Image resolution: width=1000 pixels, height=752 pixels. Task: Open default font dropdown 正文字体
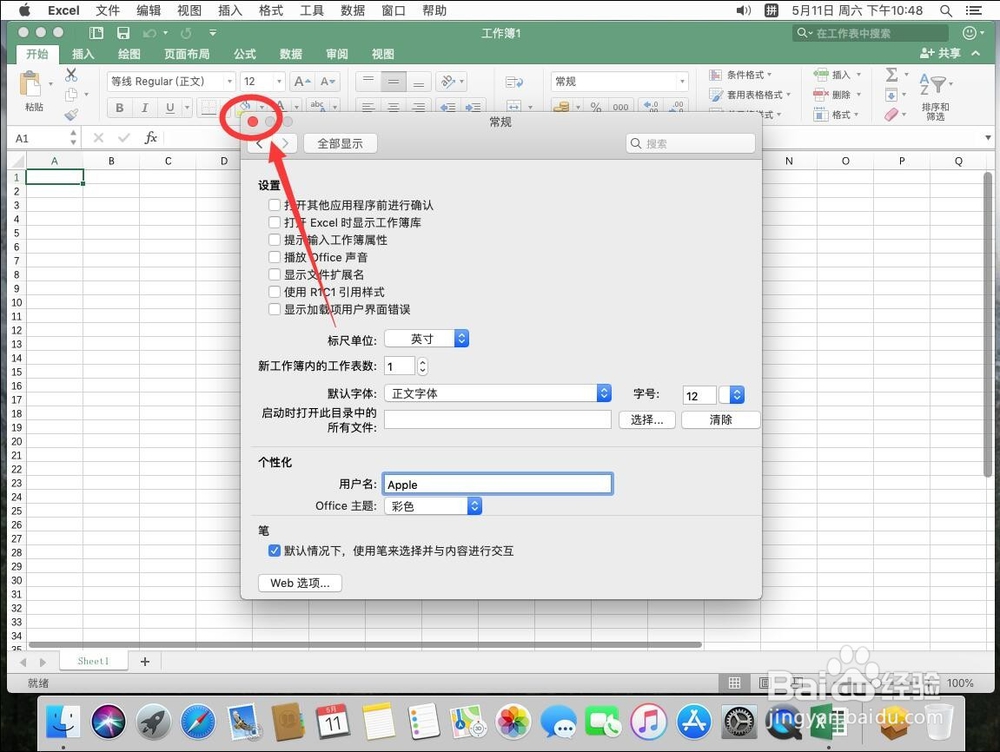(x=498, y=394)
